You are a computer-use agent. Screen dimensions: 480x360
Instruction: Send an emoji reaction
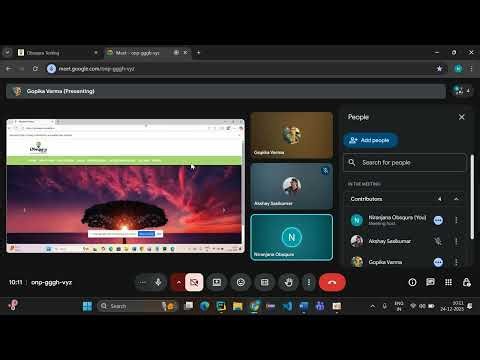click(x=241, y=282)
